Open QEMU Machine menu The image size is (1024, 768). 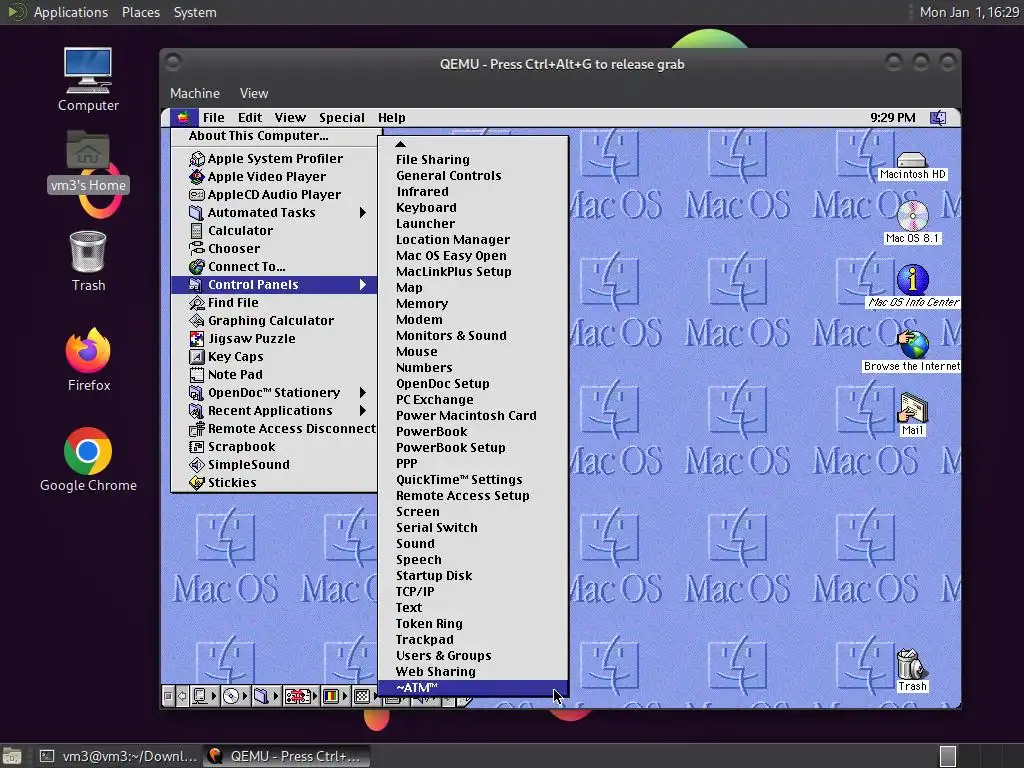click(195, 93)
